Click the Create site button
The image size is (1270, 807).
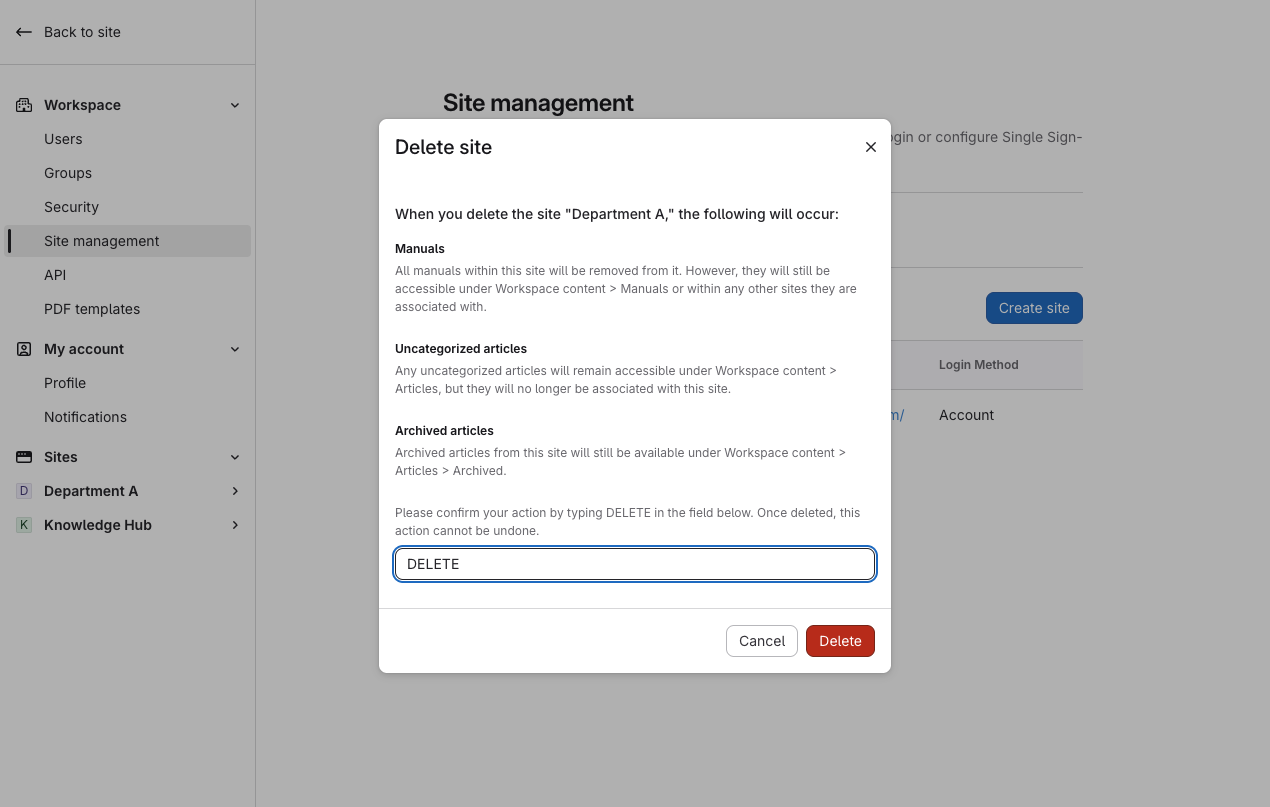point(1034,308)
